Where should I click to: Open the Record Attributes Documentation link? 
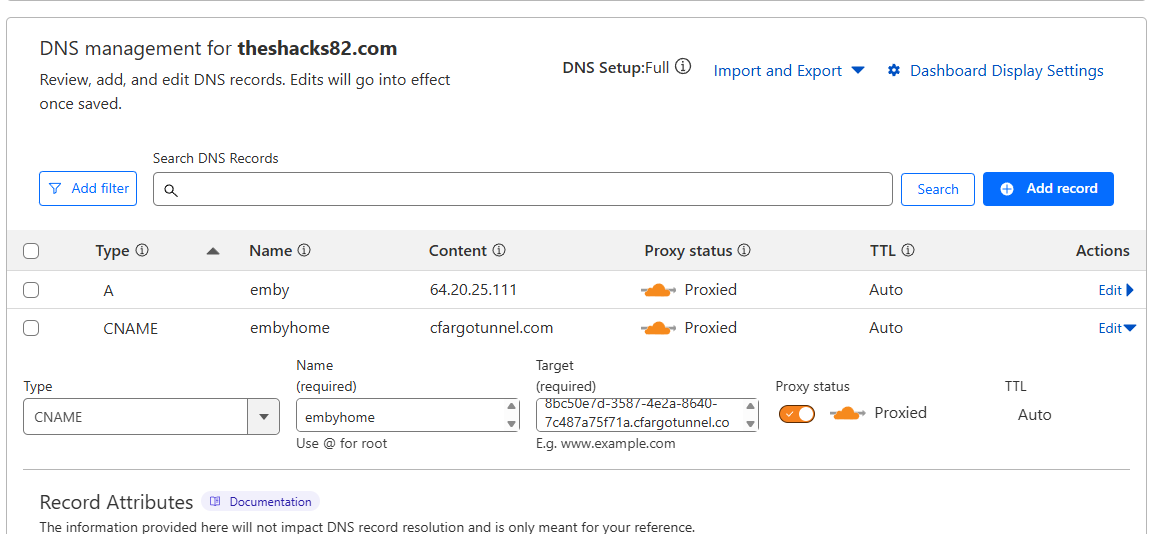(261, 502)
